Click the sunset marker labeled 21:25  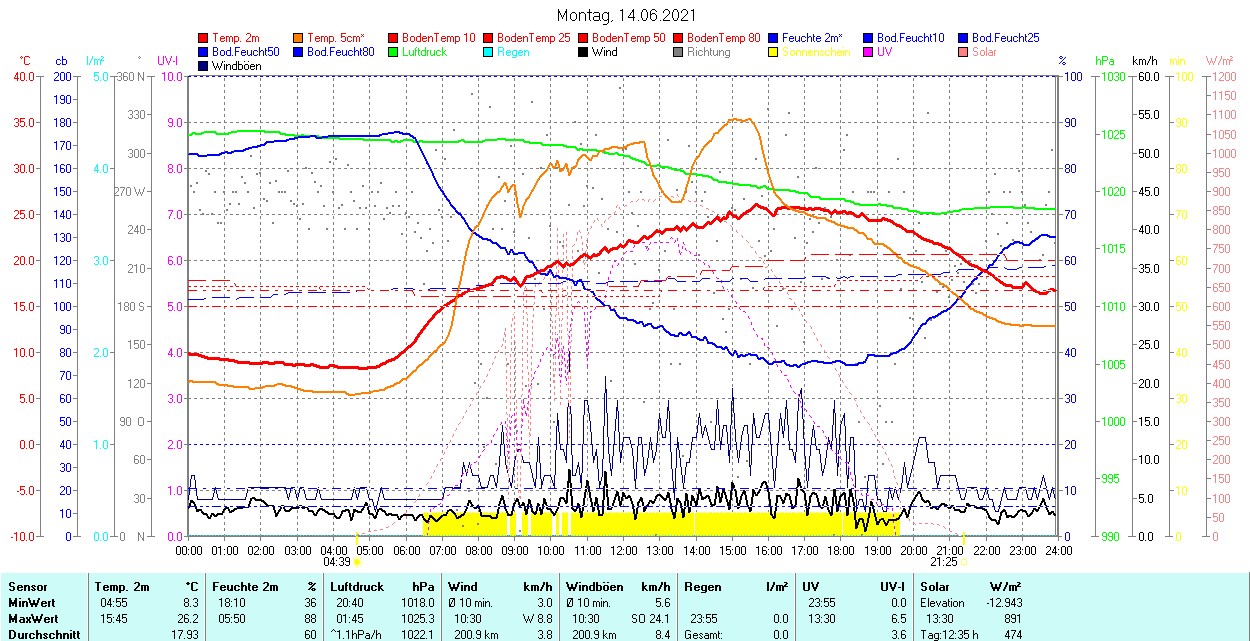pos(963,561)
